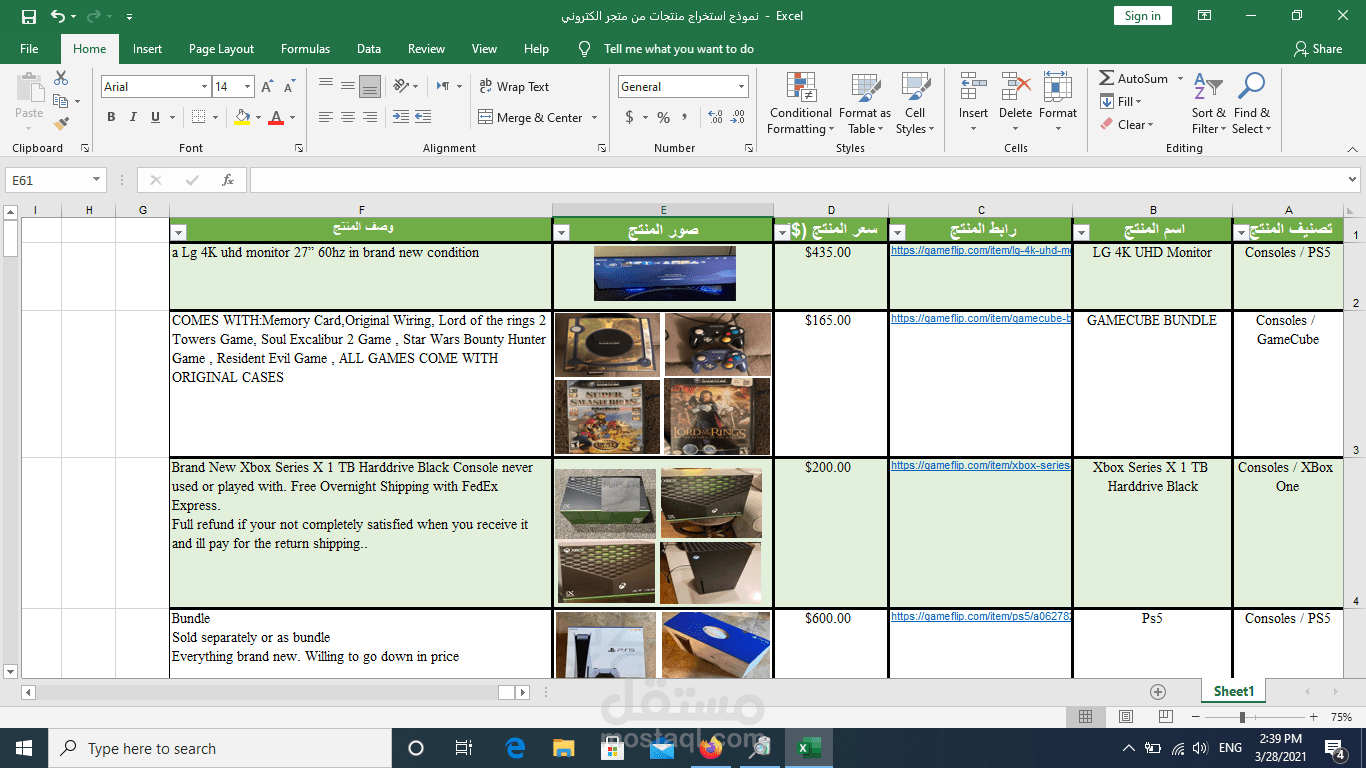This screenshot has width=1366, height=768.
Task: Open the gameflip gamecube item link
Action: click(x=981, y=319)
